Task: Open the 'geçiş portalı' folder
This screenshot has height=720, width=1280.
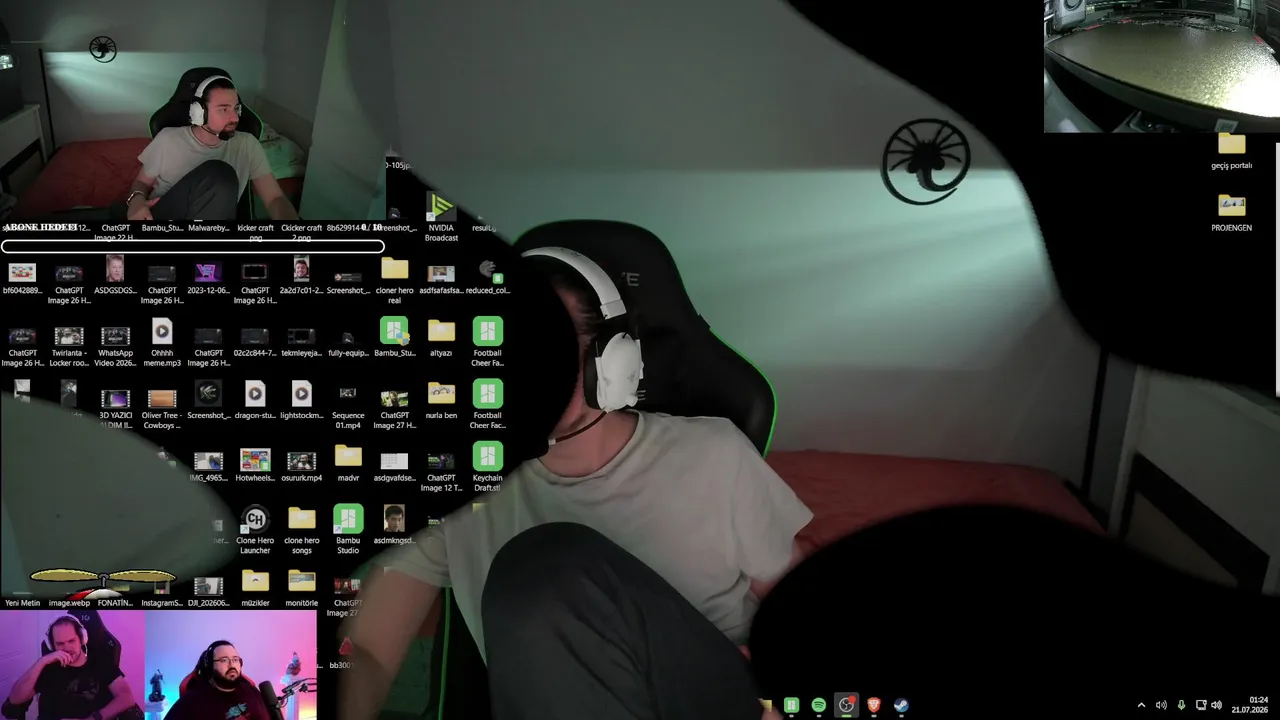Action: click(x=1231, y=151)
